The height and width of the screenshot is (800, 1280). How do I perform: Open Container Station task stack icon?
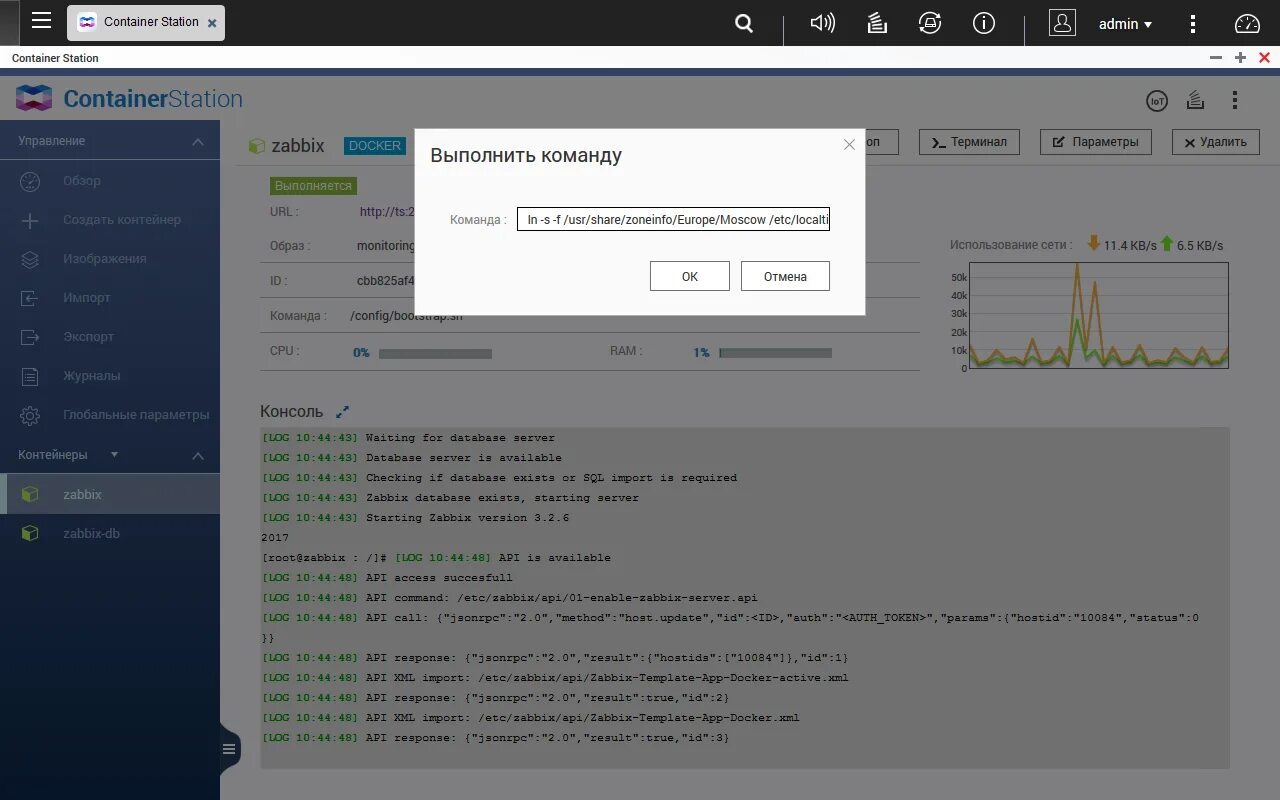pyautogui.click(x=1195, y=100)
